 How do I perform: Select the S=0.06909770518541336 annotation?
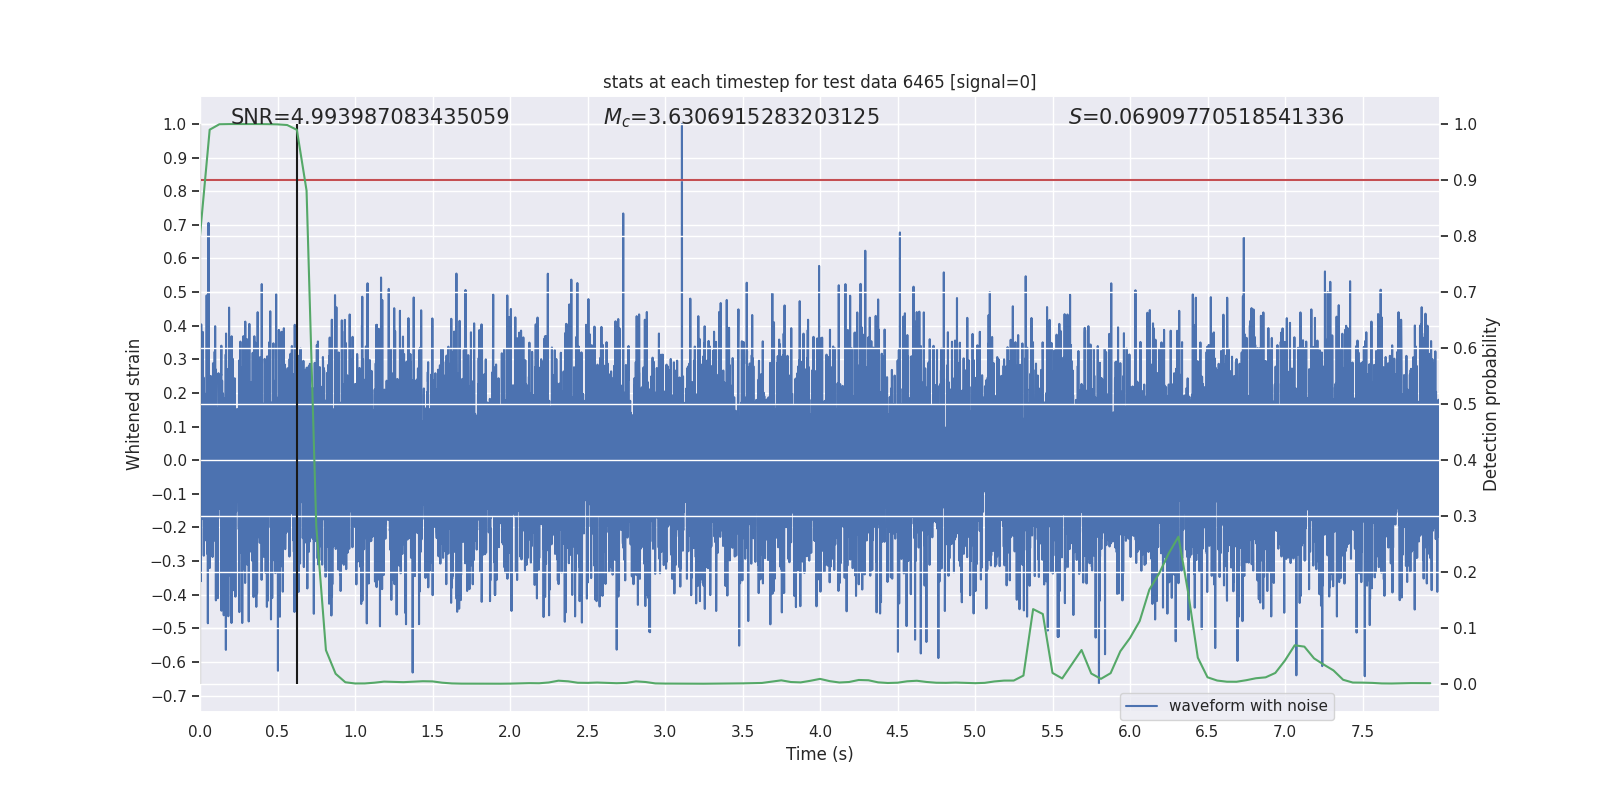(1206, 117)
